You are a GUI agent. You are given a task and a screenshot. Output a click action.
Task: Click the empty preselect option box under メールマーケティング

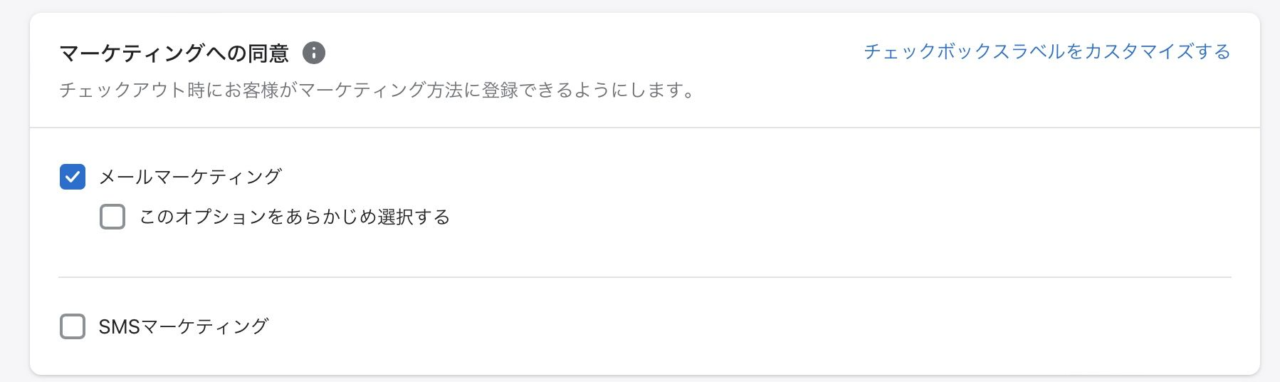pyautogui.click(x=112, y=217)
